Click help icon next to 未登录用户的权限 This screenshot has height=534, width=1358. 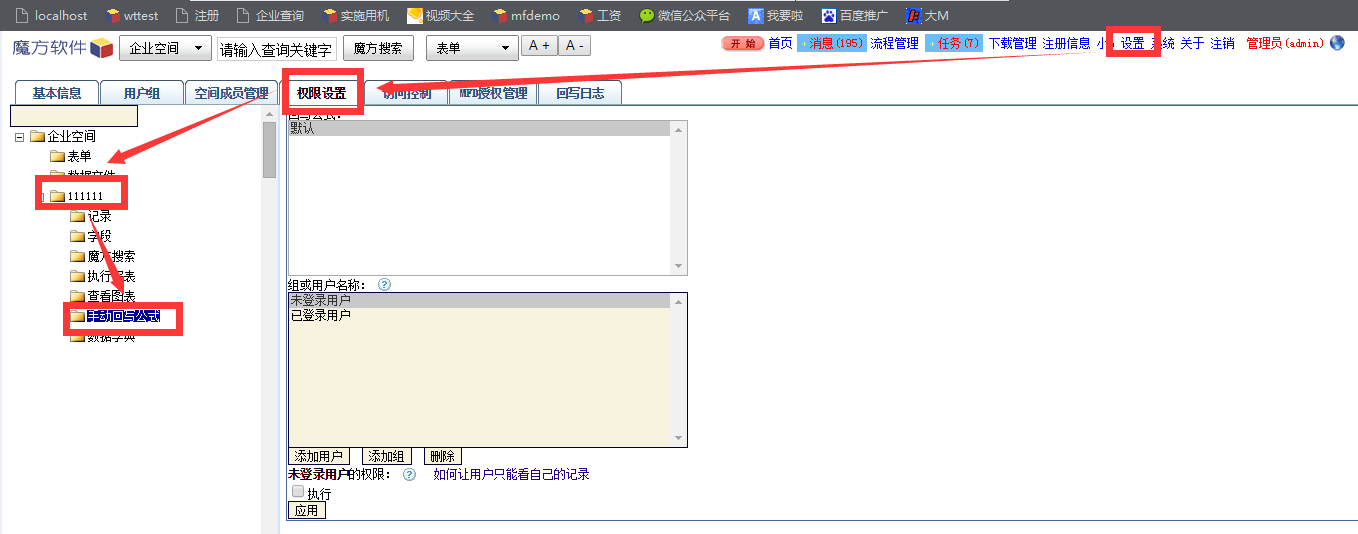point(409,474)
